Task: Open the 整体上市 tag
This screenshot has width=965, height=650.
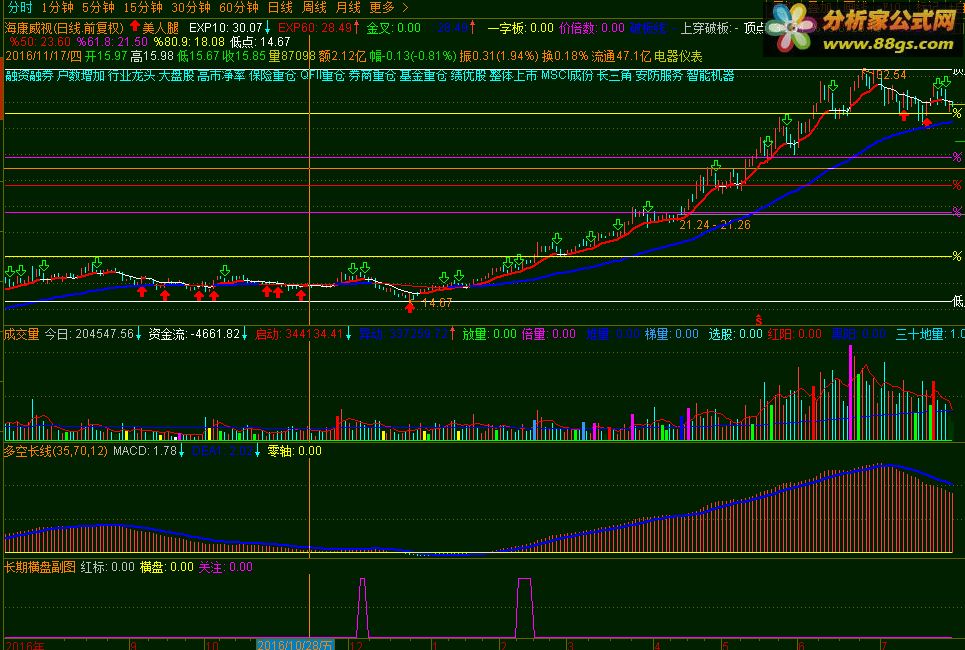Action: coord(513,75)
